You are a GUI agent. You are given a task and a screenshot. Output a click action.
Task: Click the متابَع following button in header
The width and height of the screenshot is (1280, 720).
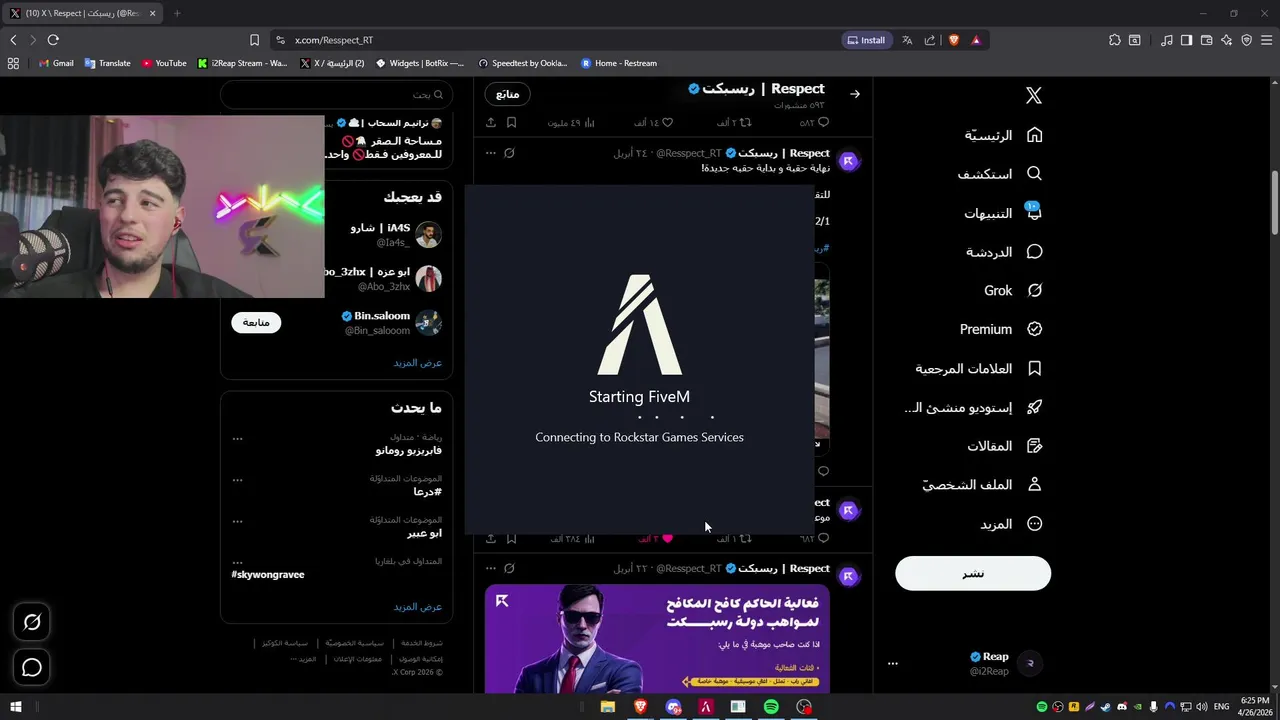(x=508, y=94)
